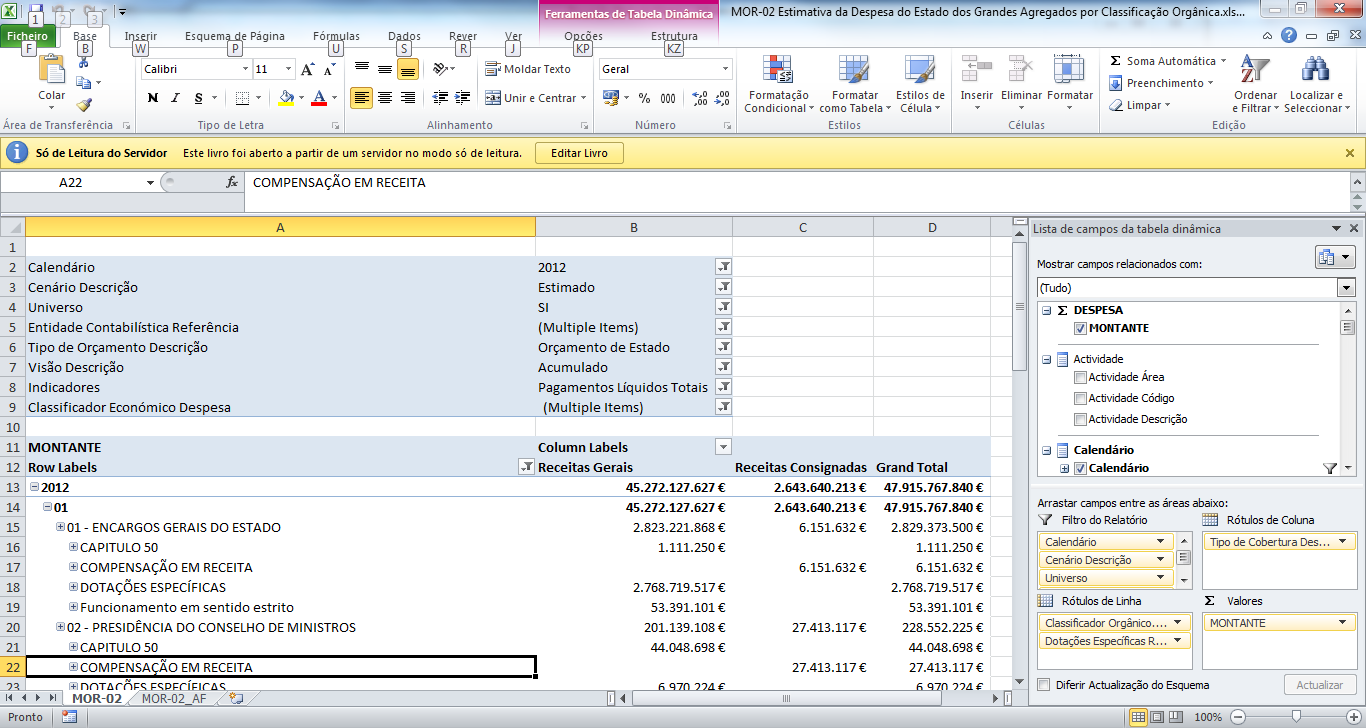
Task: Toggle italic I formatting
Action: [x=176, y=98]
